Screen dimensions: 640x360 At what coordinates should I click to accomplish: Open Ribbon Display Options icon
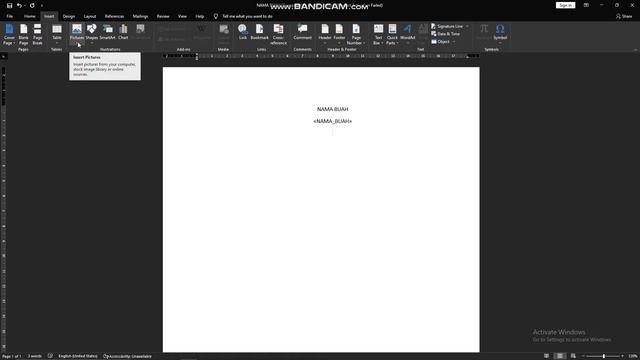pos(586,5)
